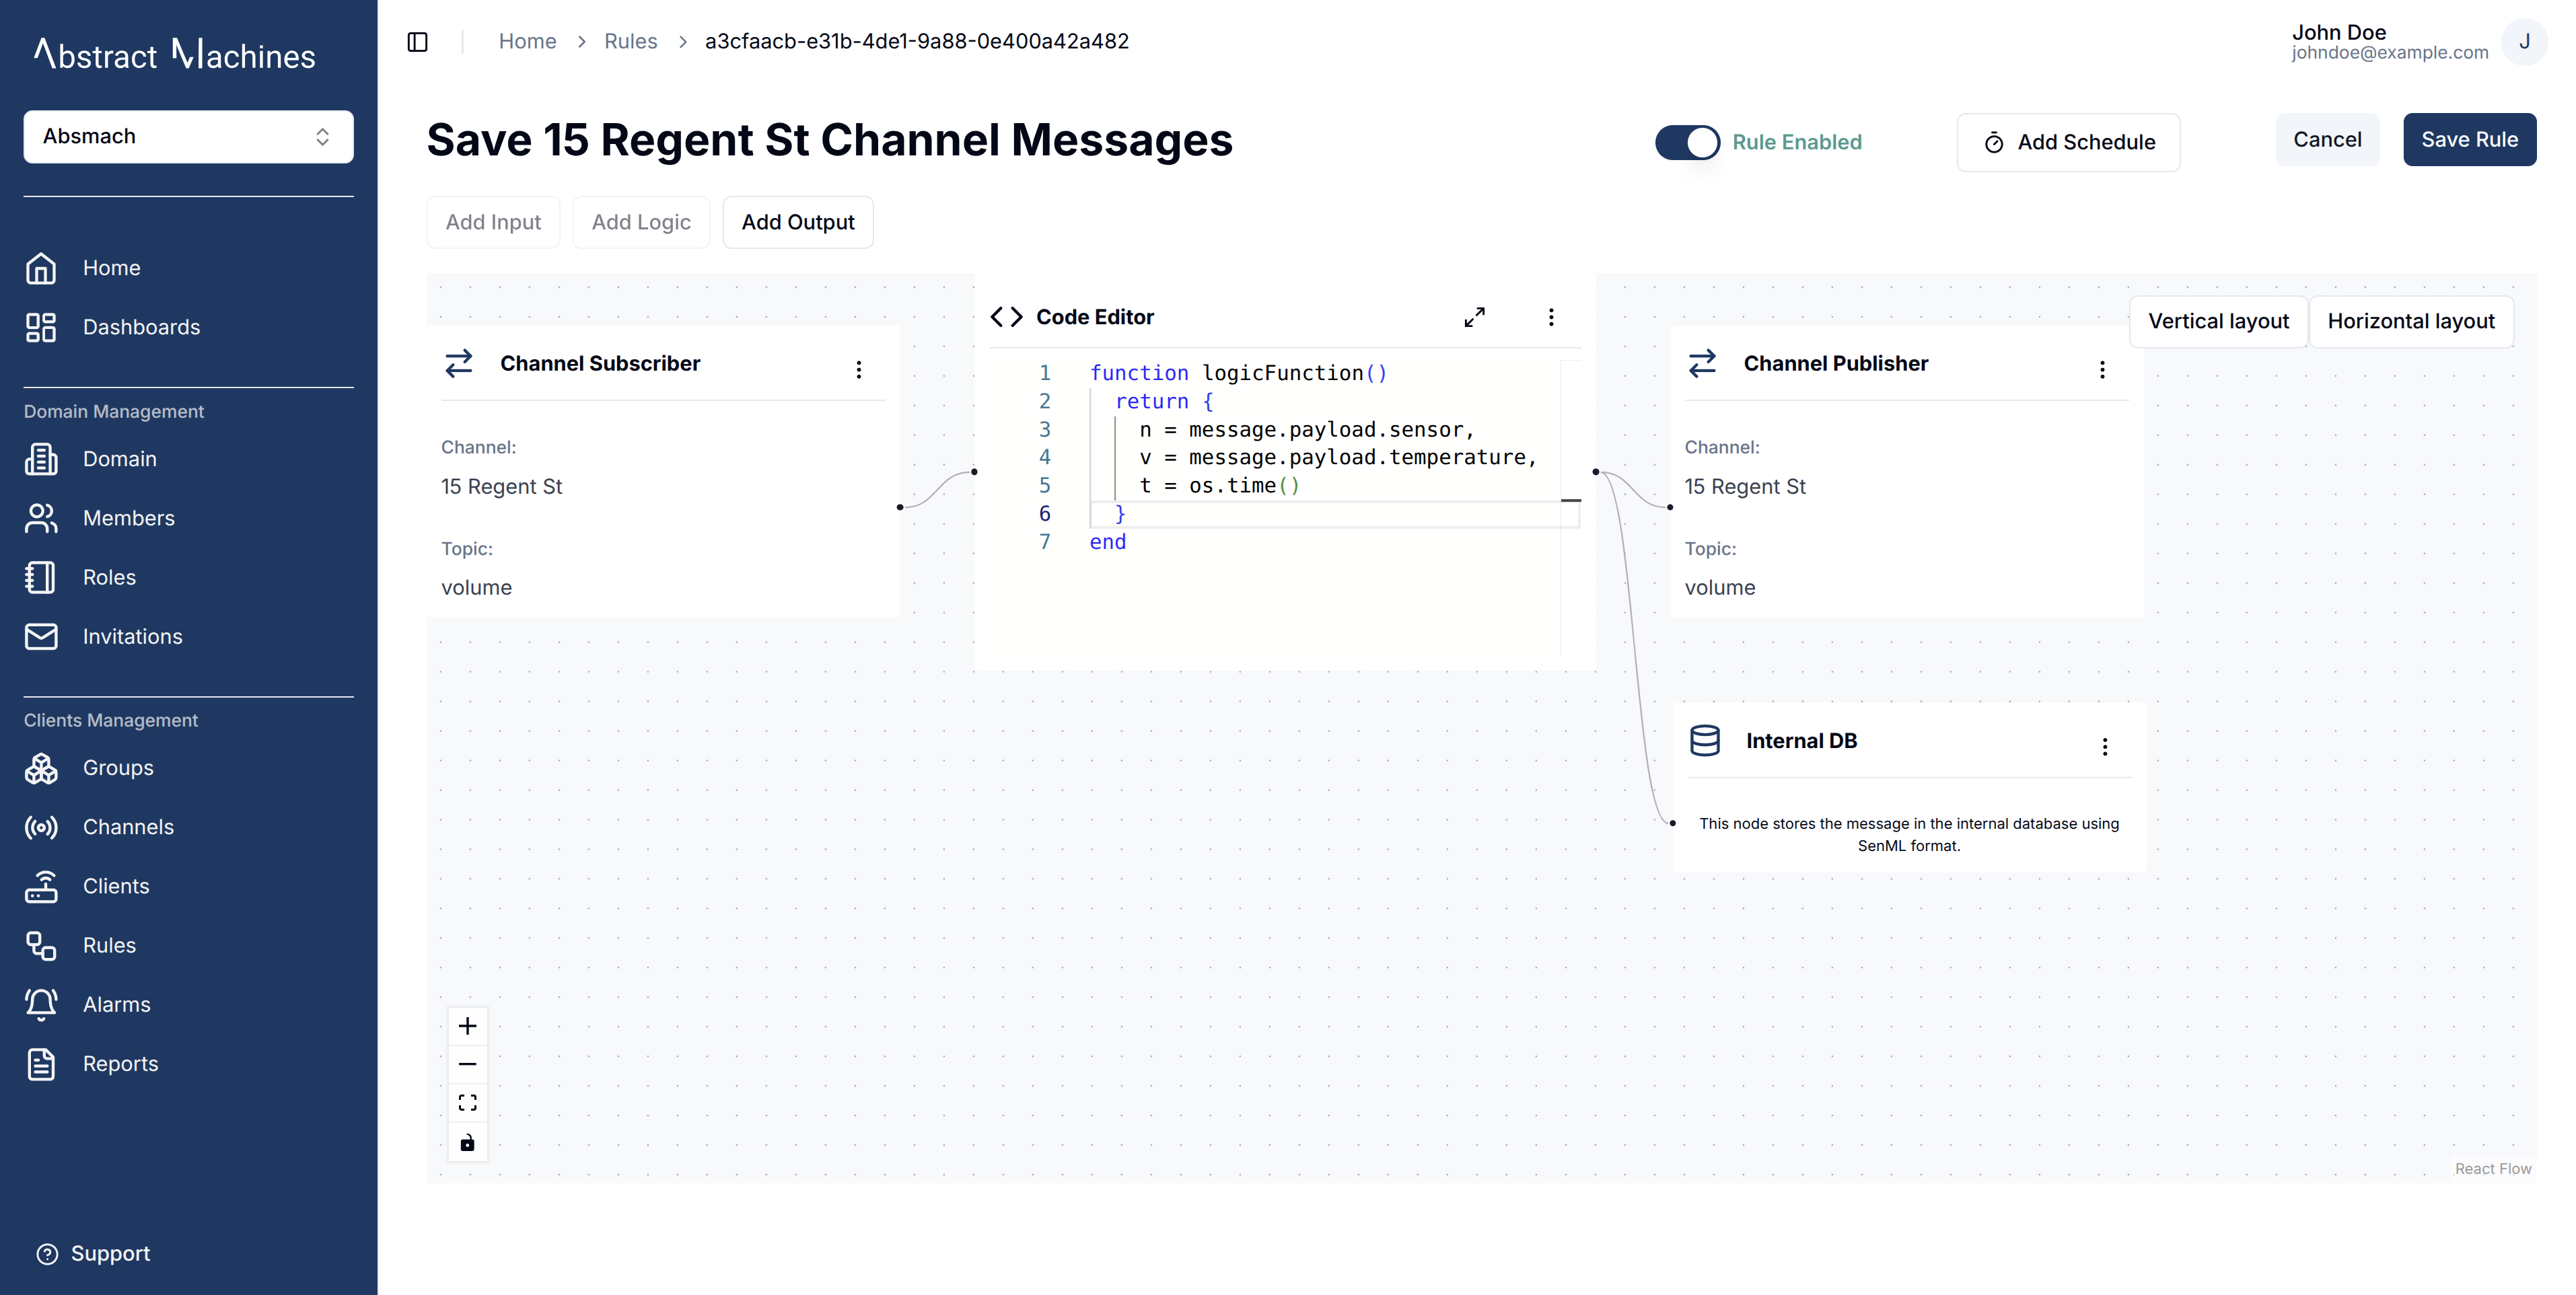Open the Support link
This screenshot has height=1295, width=2576.
(x=94, y=1254)
